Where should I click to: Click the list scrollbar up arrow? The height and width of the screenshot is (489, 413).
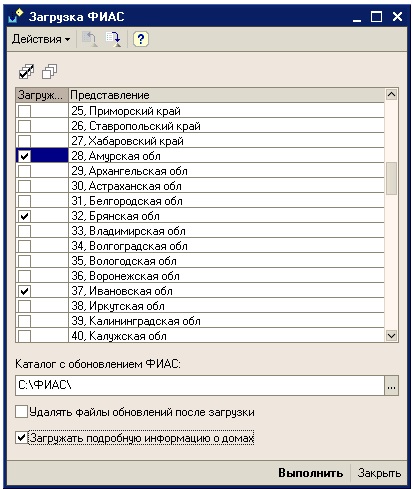391,95
